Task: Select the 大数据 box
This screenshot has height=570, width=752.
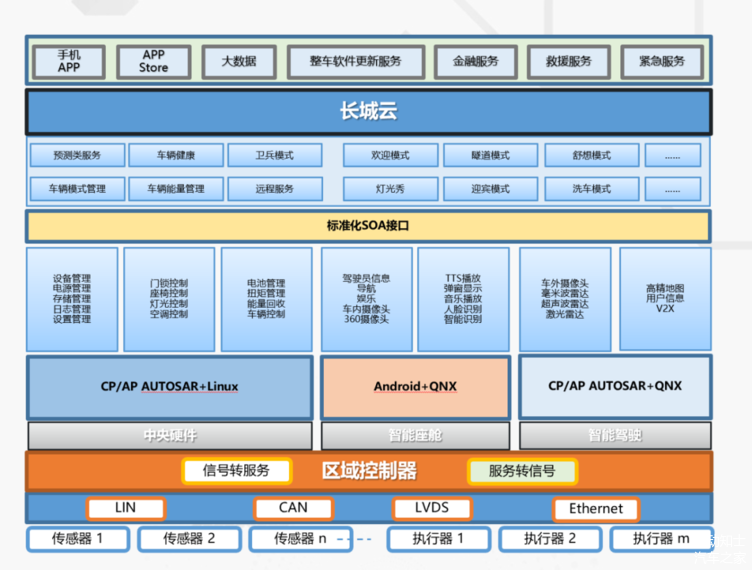Action: [238, 61]
